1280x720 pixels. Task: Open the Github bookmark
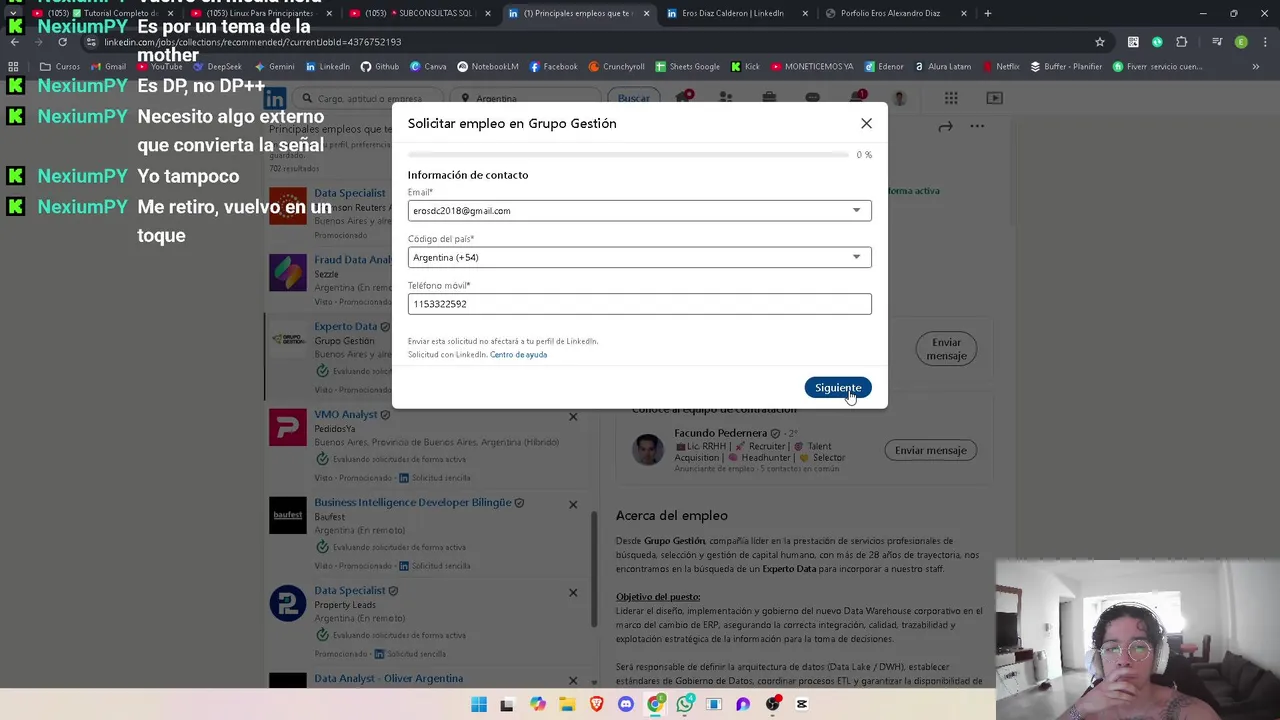379,67
